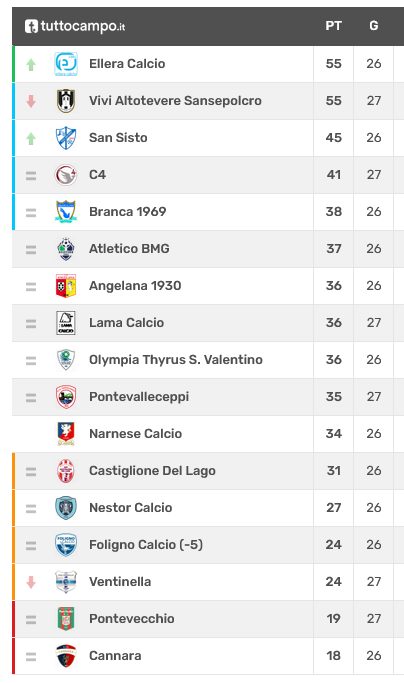Open Castiglione Del Lago team page

[152, 471]
